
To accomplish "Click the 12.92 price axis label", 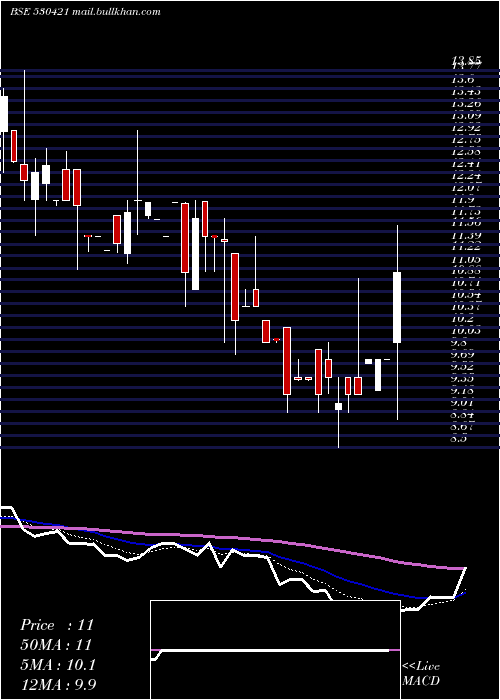I will click(467, 128).
